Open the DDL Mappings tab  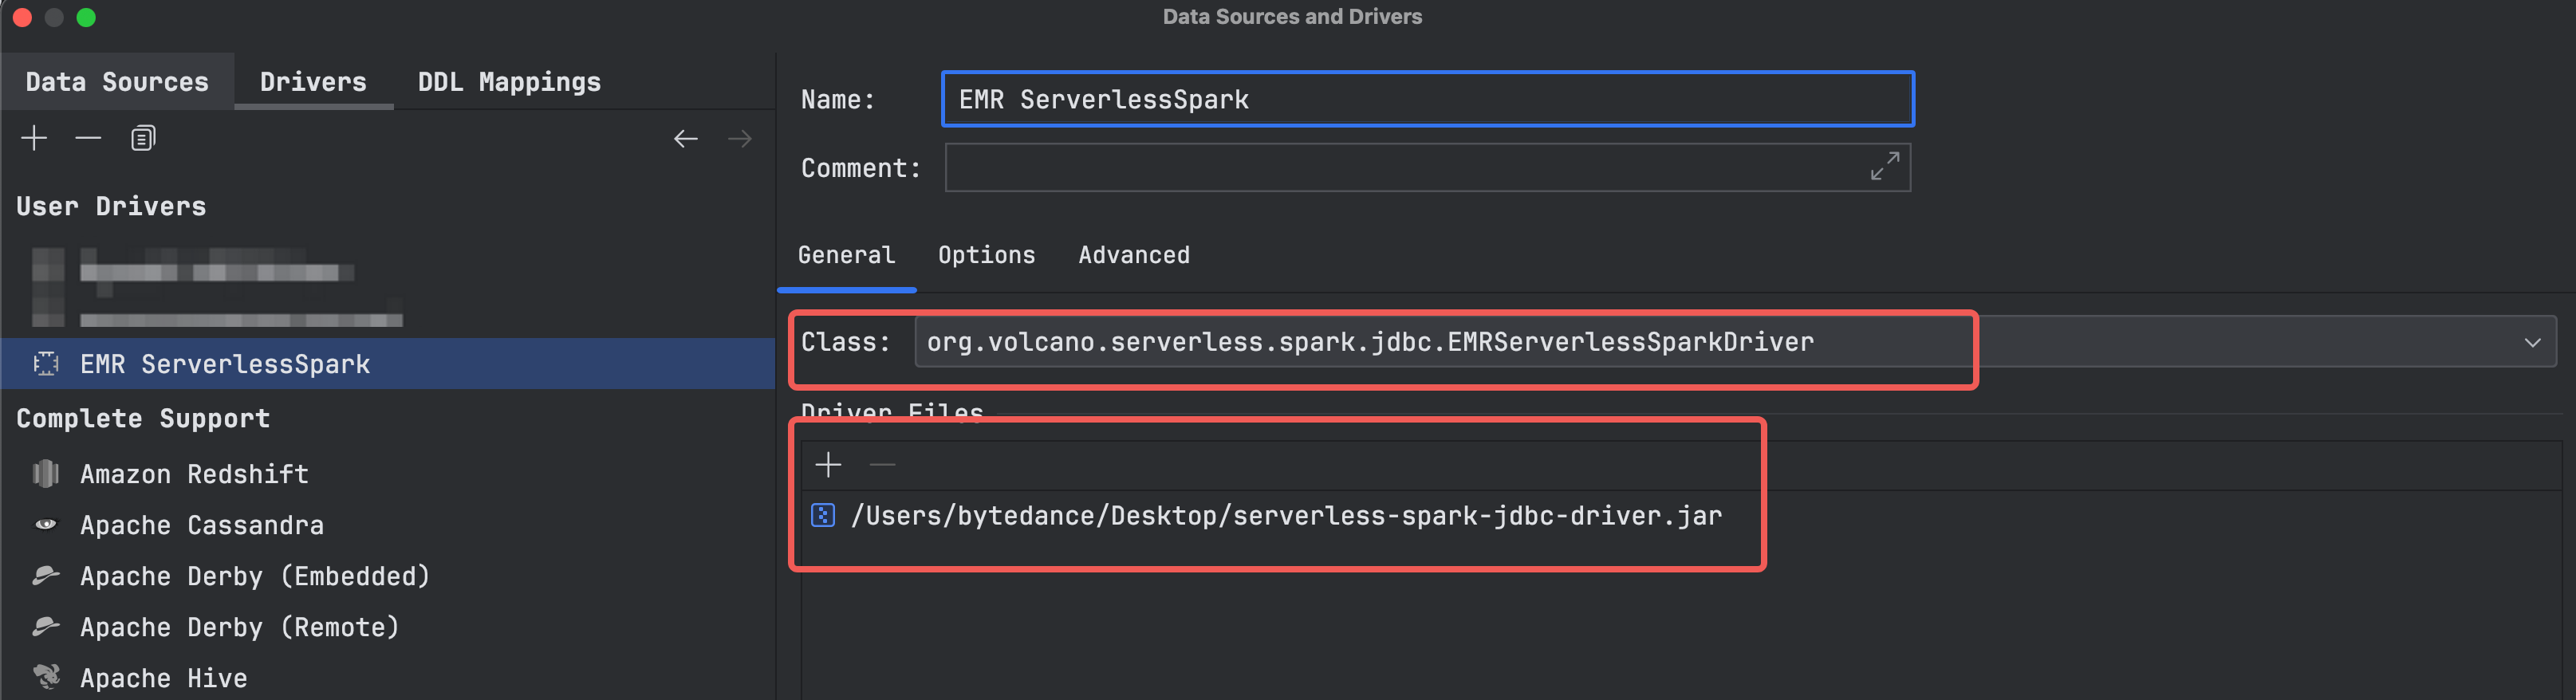tap(509, 82)
